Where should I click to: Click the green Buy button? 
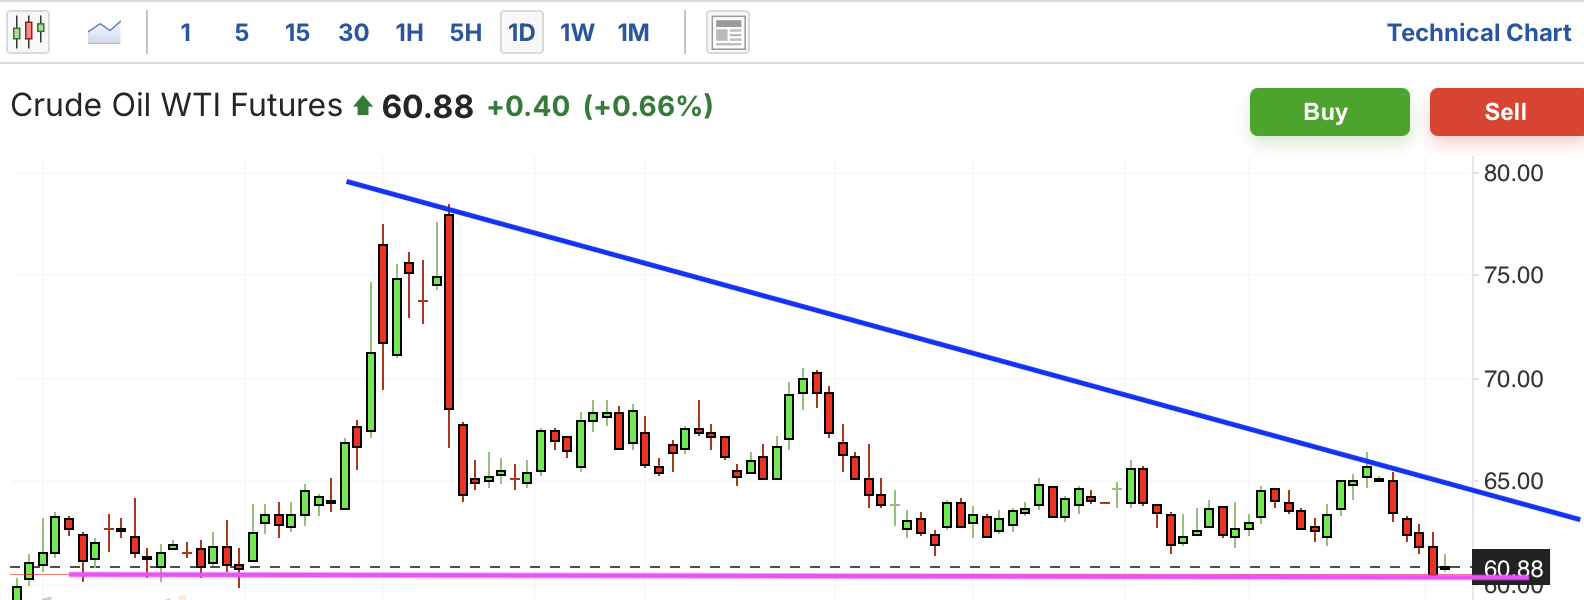coord(1330,112)
